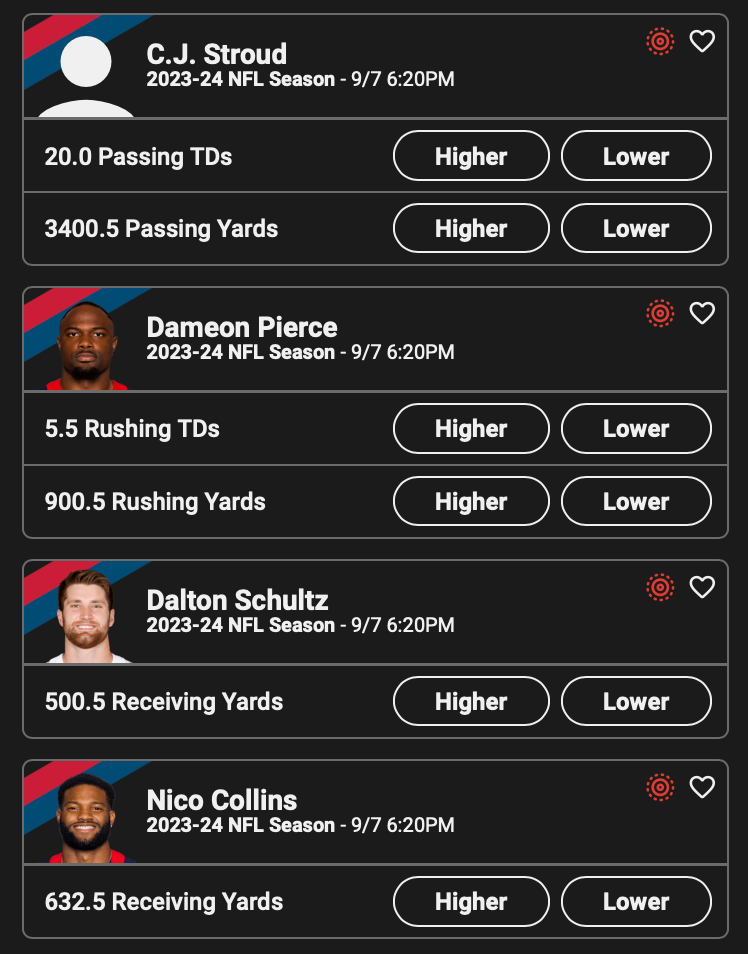Viewport: 748px width, 954px height.
Task: Pick Higher for Dalton Schultz's 500.5 Receiving Yards
Action: 471,702
